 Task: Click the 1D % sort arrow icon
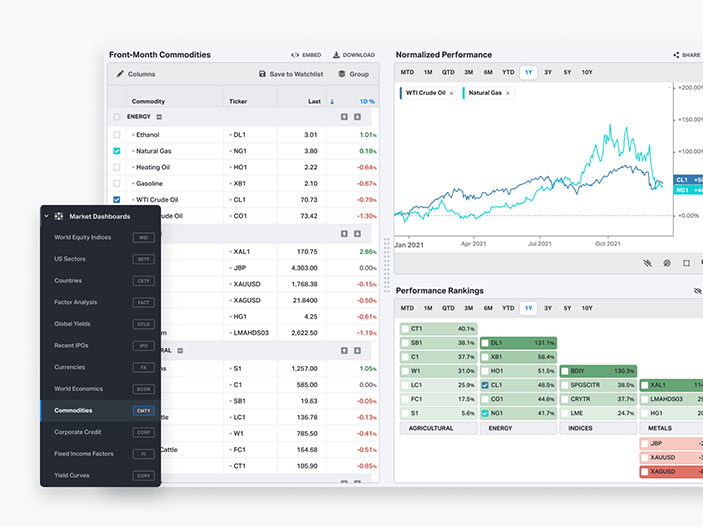coord(332,101)
